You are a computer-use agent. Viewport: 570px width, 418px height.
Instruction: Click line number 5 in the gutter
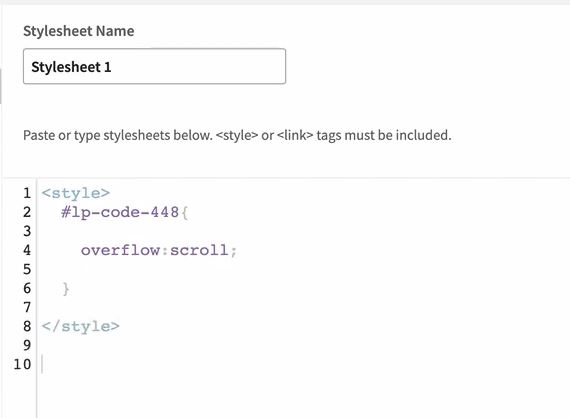27,269
